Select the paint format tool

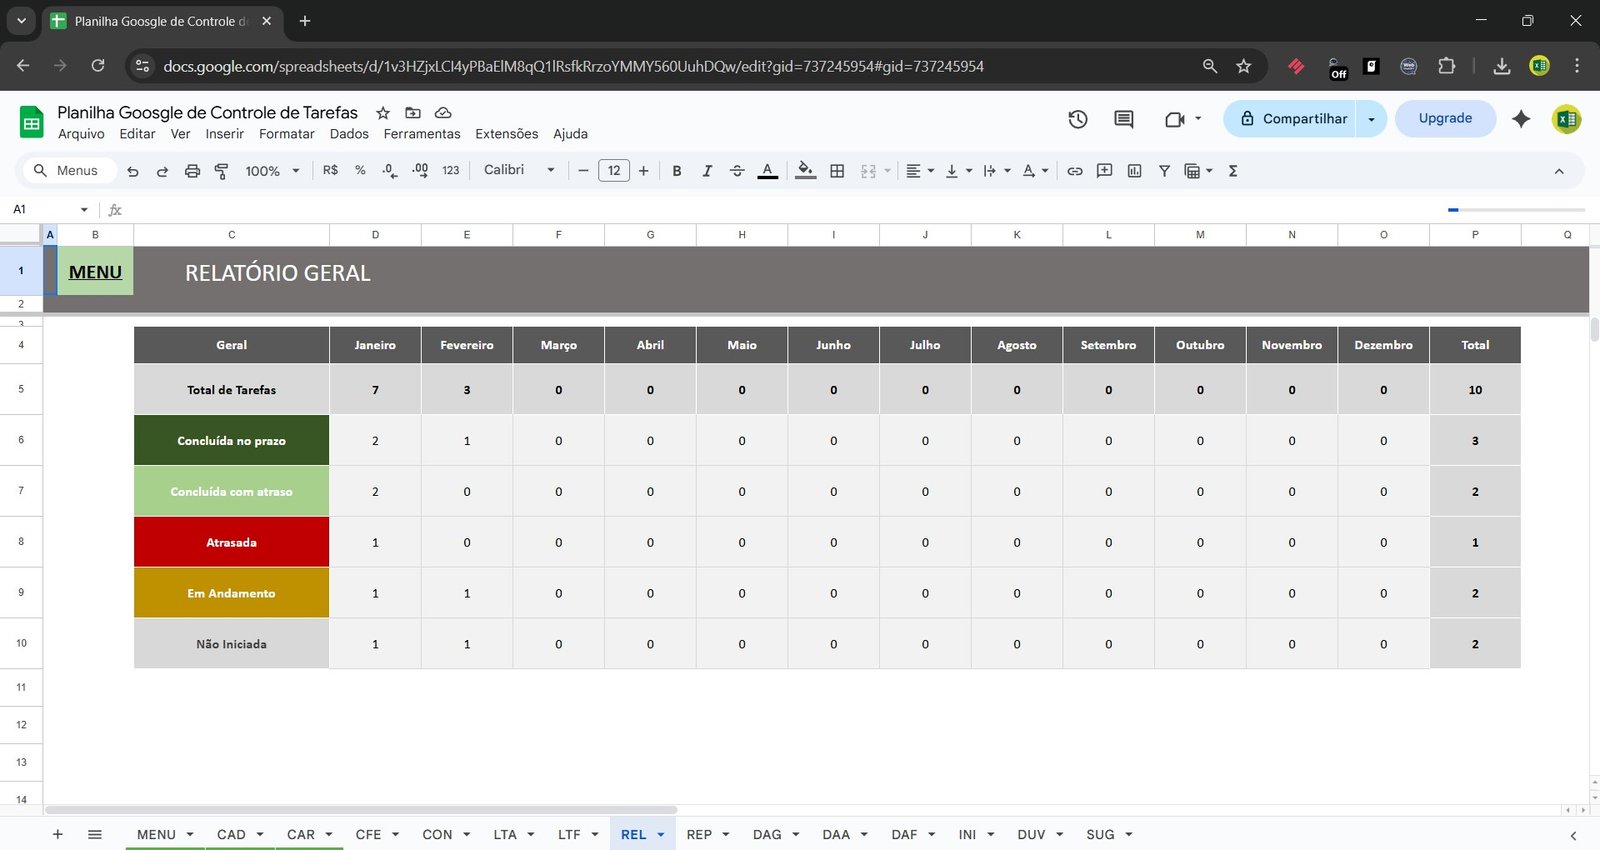[x=222, y=171]
